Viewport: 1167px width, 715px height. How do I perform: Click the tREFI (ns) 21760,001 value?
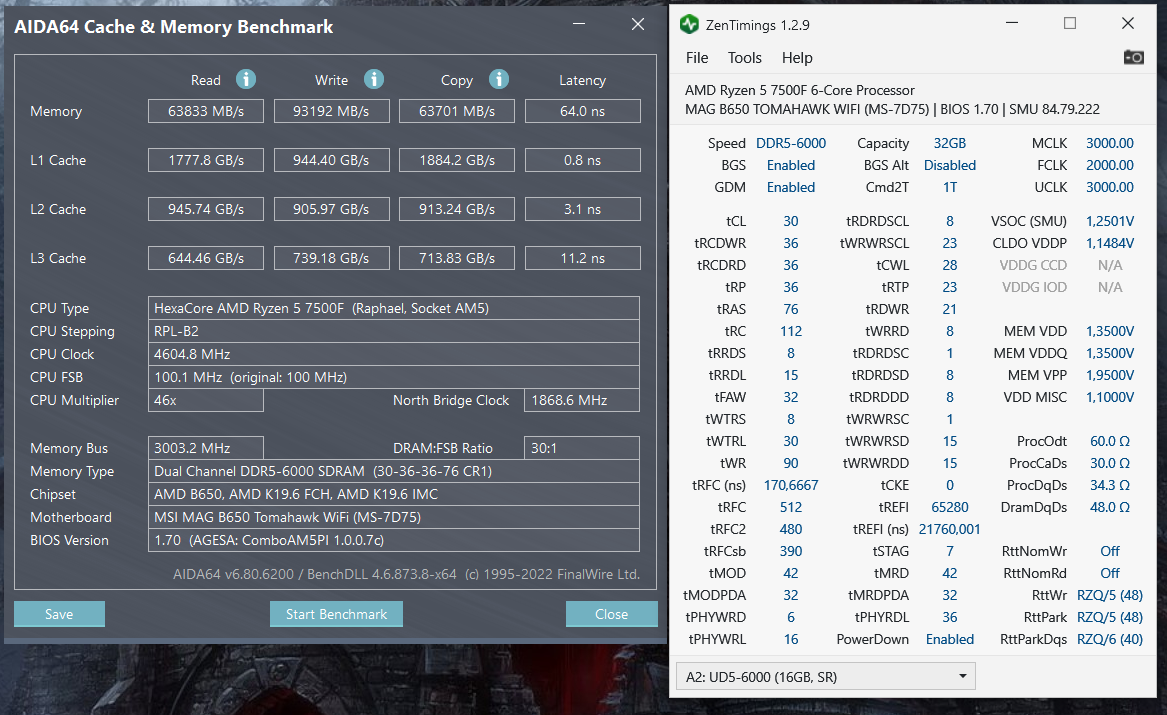coord(950,529)
